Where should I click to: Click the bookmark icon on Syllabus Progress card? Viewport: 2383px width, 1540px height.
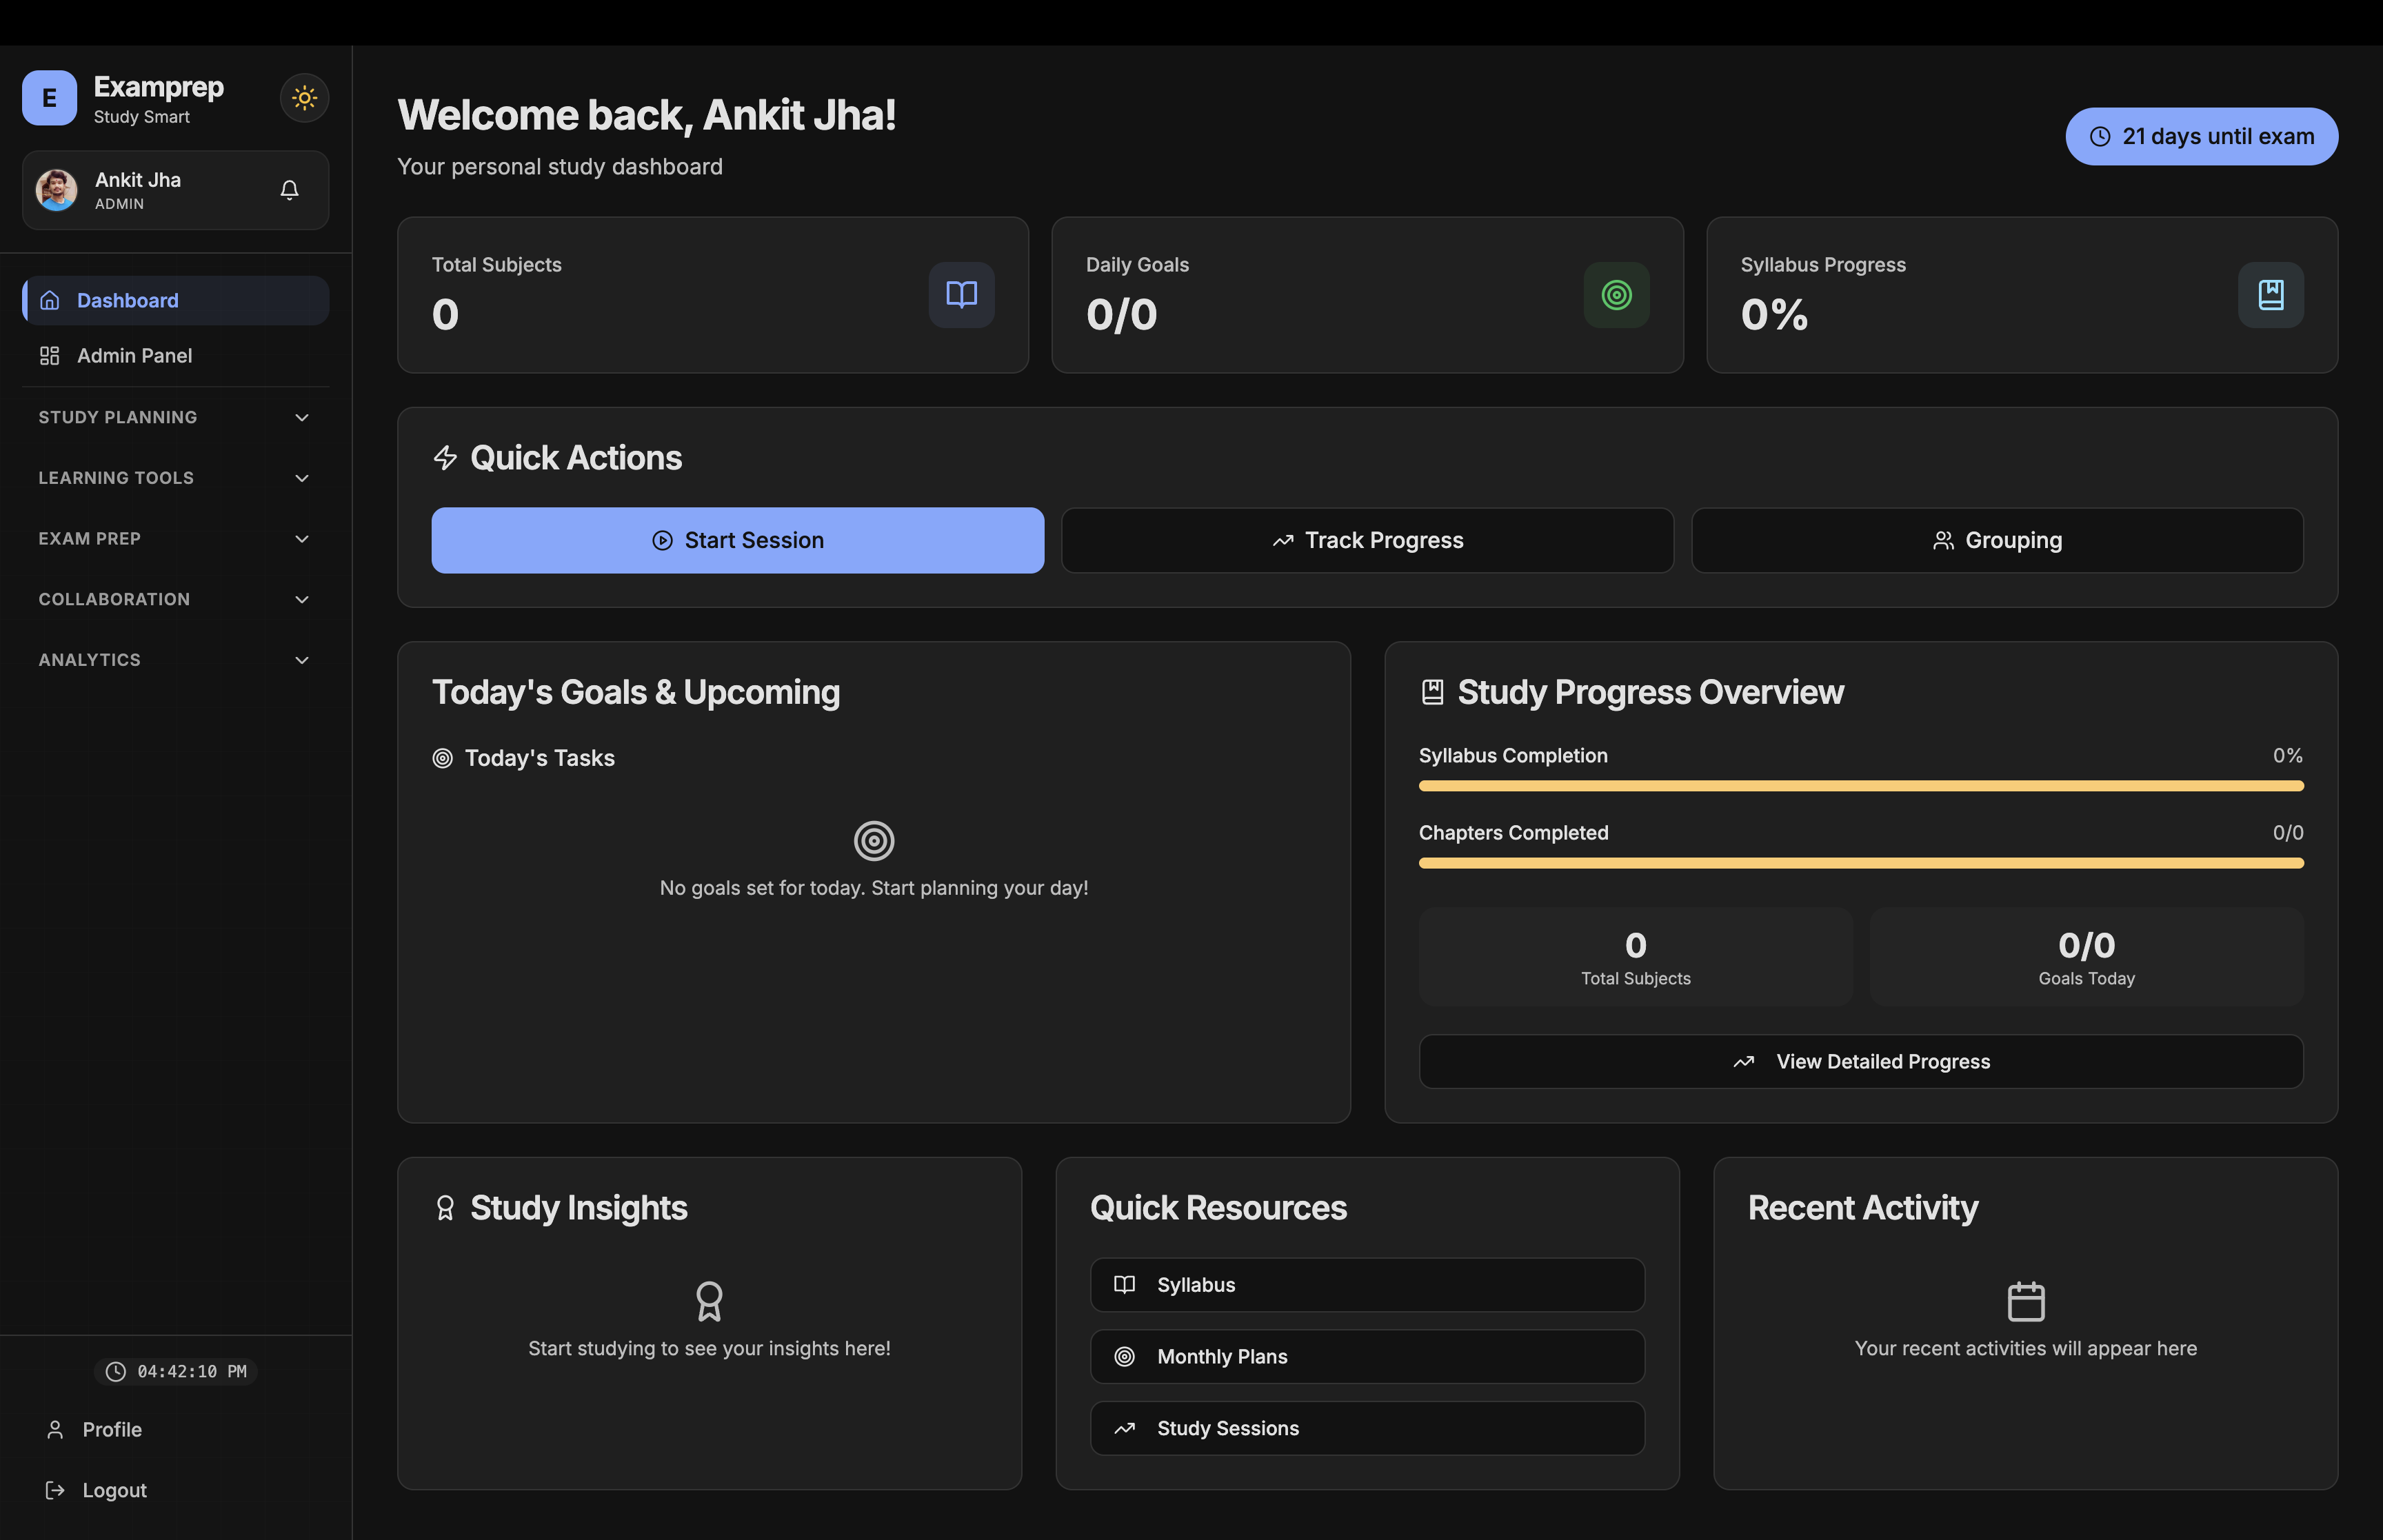point(2271,294)
